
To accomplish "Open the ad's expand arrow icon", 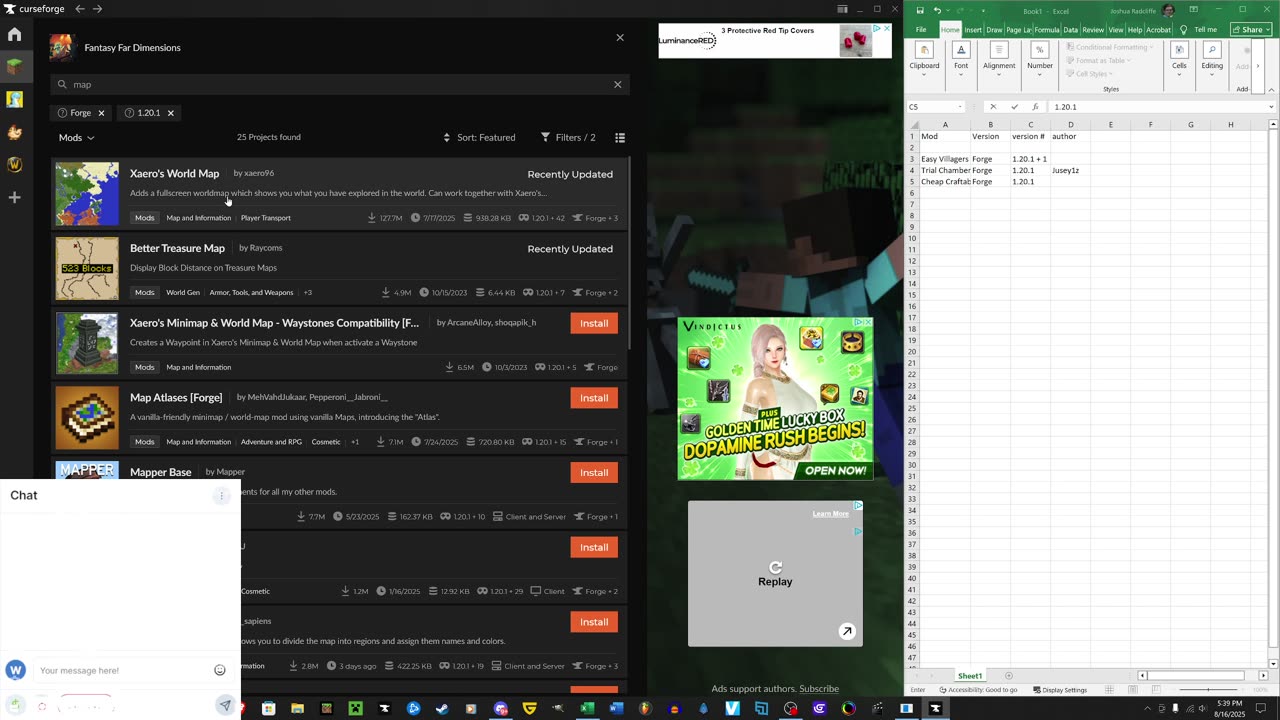I will (847, 631).
